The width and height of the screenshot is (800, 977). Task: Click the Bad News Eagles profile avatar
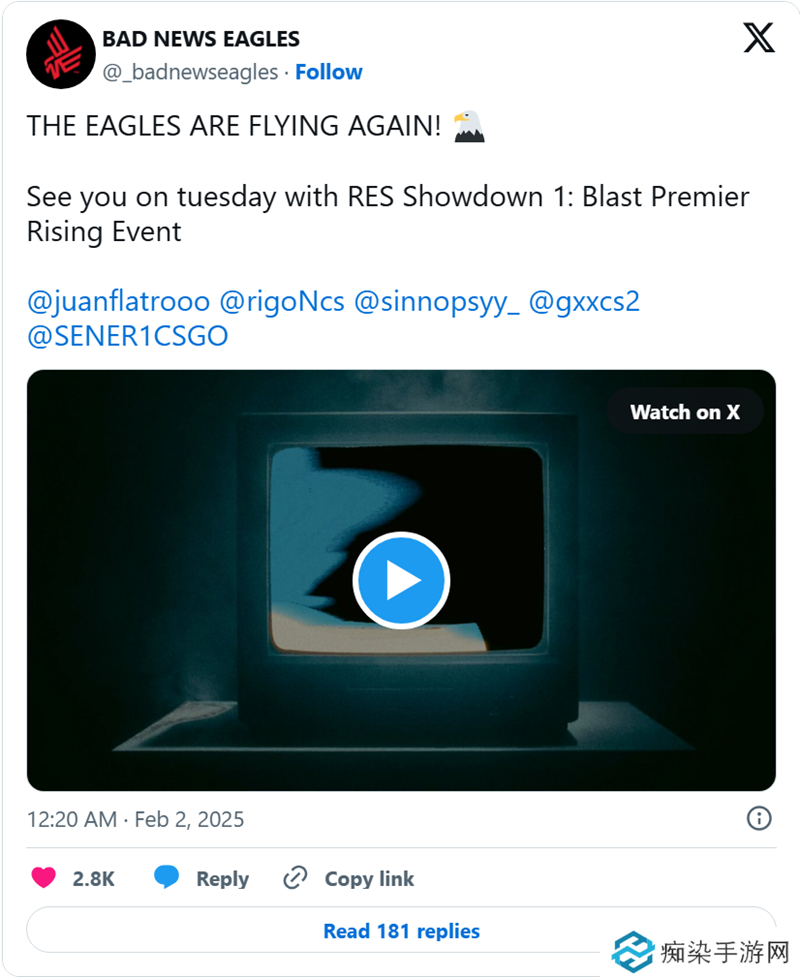pyautogui.click(x=61, y=54)
